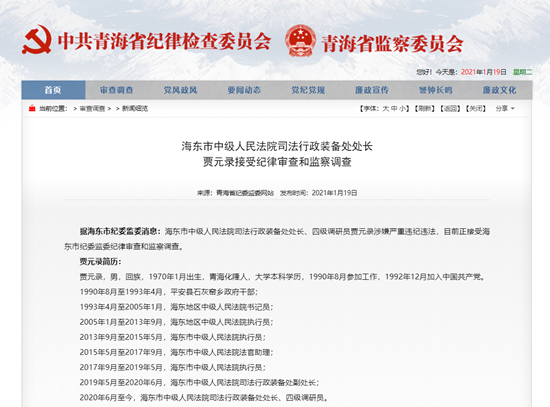Open 警钟长鸣 navigation item

pos(436,90)
